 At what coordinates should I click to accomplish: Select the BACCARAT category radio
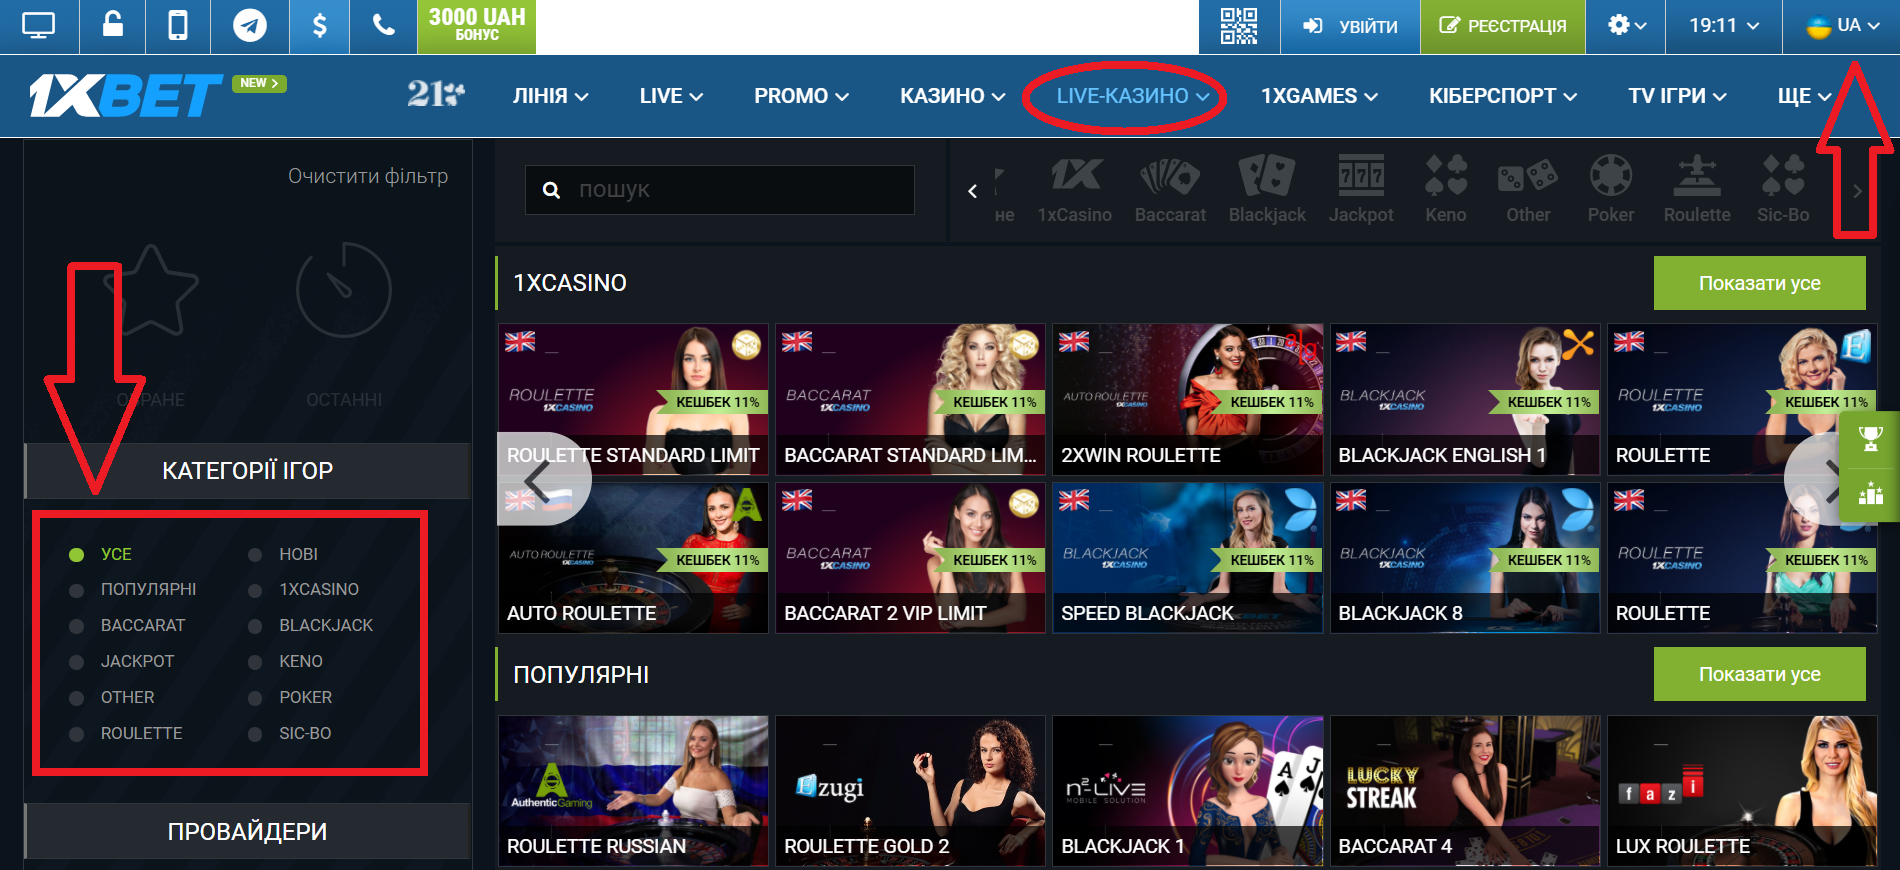coord(76,627)
